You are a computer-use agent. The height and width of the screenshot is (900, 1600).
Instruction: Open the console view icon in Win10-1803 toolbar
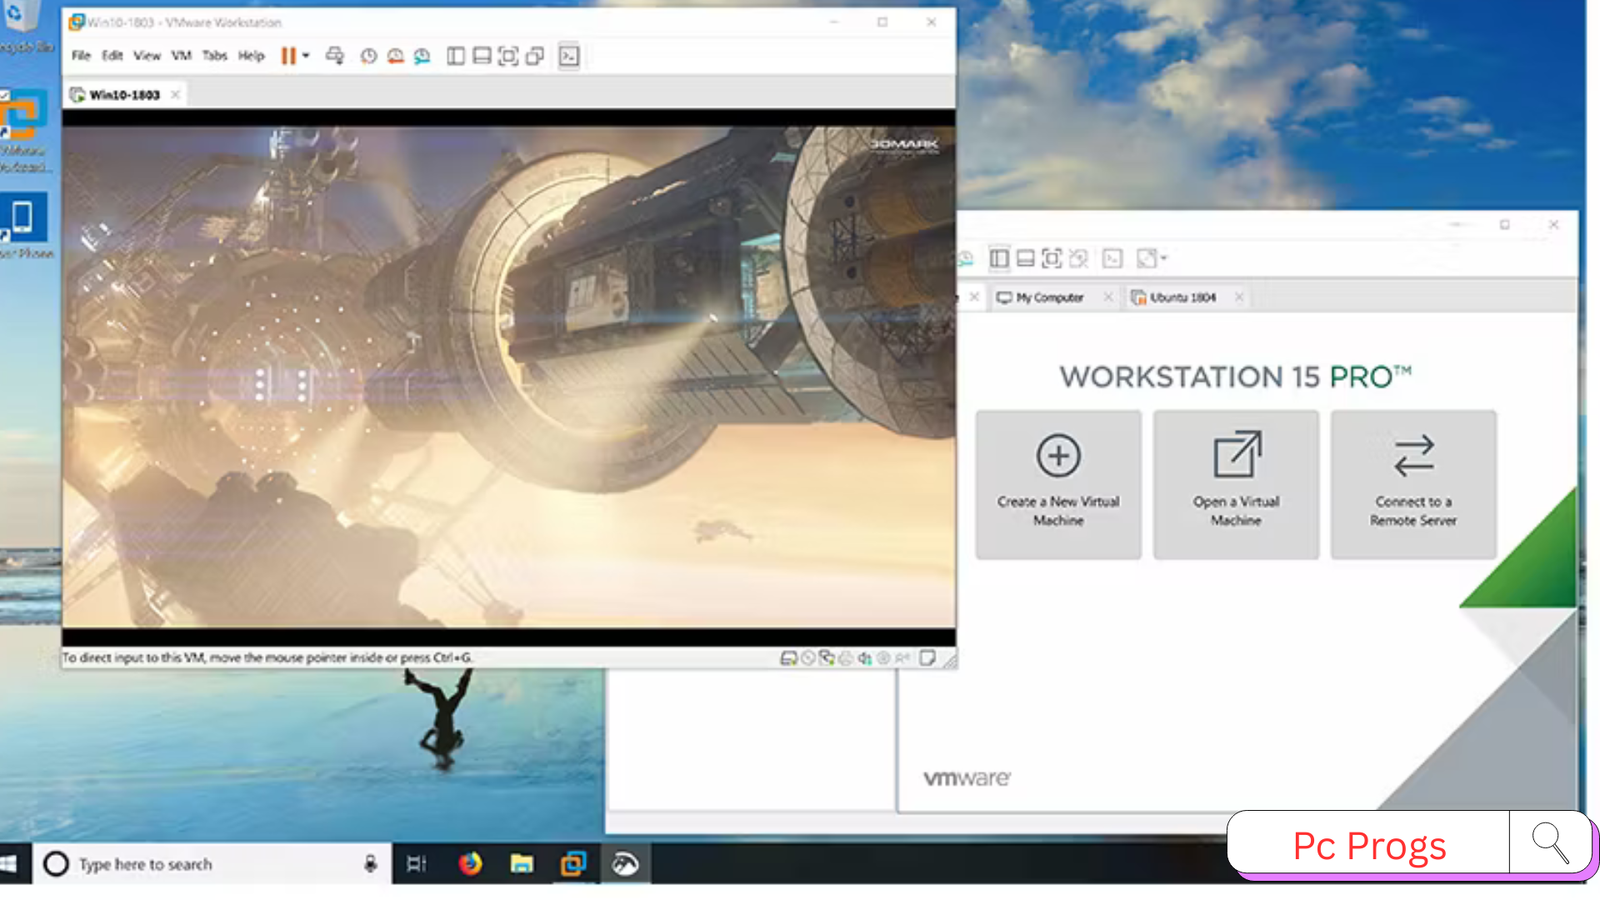click(569, 56)
